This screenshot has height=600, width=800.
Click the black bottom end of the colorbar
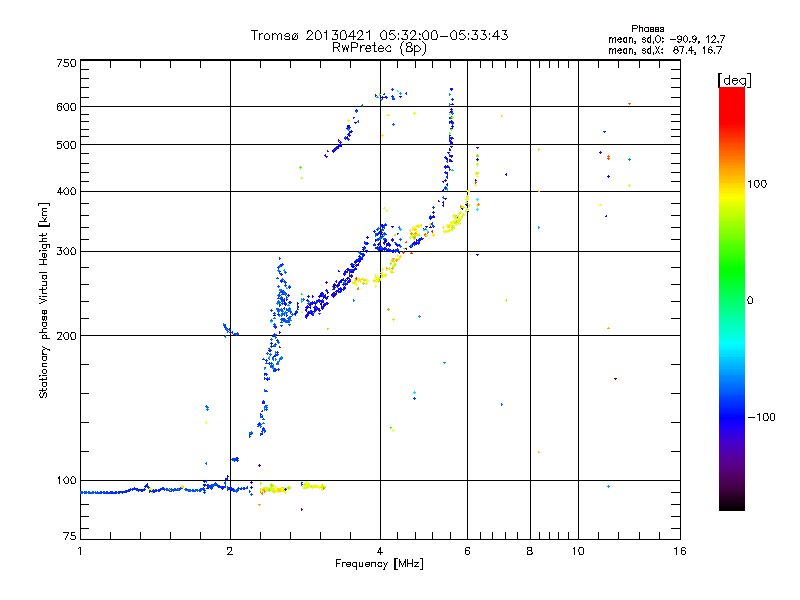(x=732, y=503)
